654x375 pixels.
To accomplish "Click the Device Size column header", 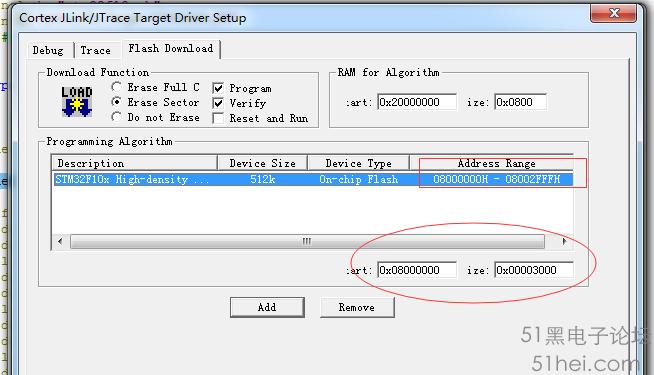I will click(x=262, y=163).
